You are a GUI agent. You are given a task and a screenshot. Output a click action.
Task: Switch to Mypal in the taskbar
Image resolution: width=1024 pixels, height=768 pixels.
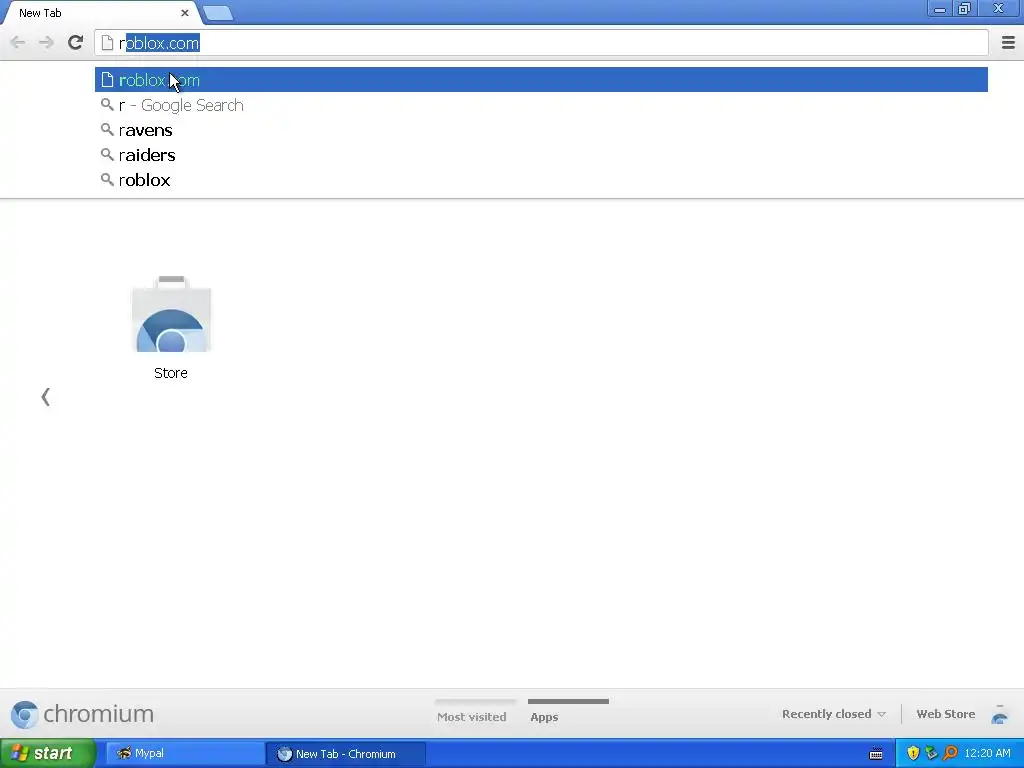[185, 753]
